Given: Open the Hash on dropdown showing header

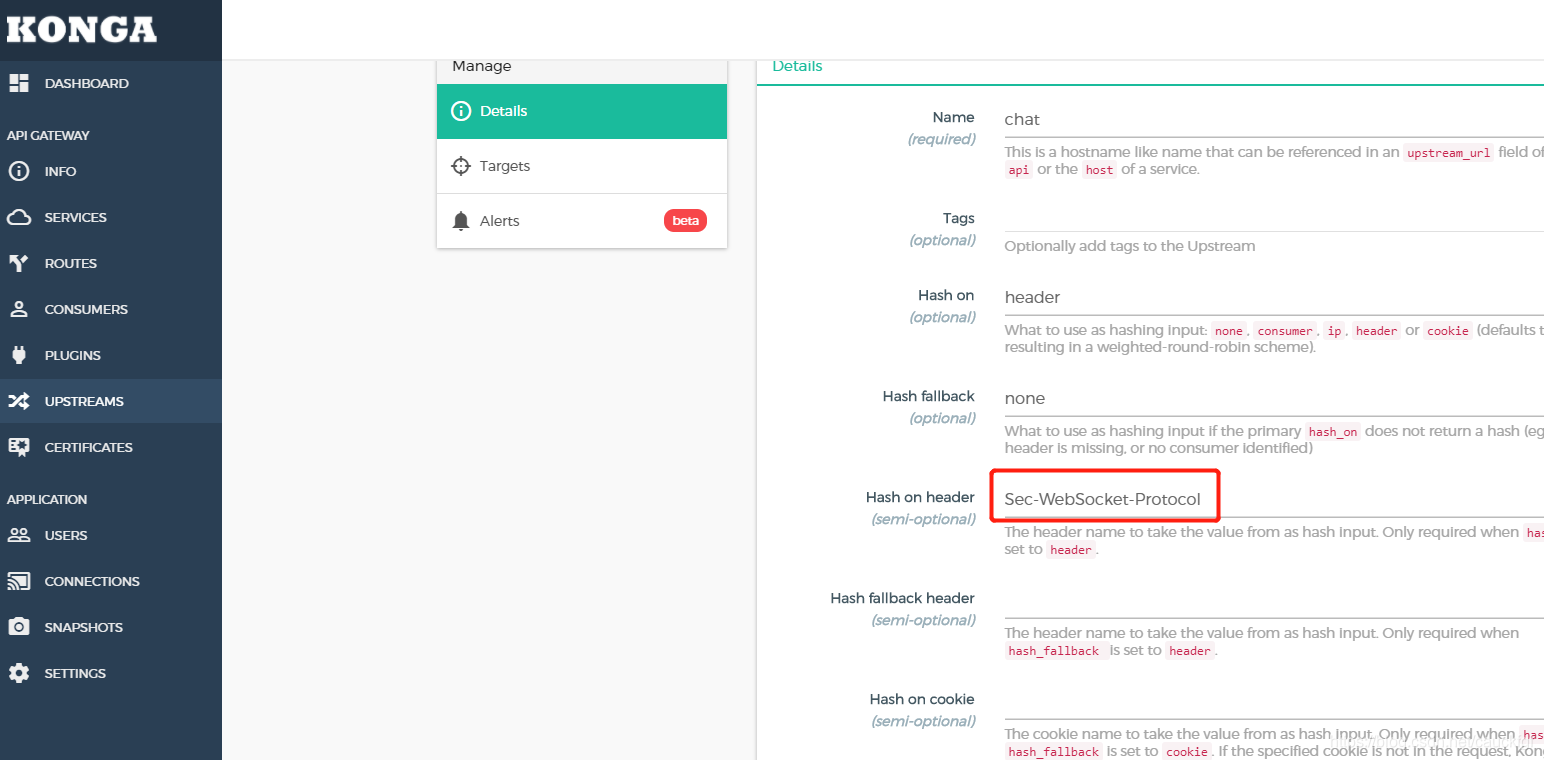Looking at the screenshot, I should [x=1274, y=297].
